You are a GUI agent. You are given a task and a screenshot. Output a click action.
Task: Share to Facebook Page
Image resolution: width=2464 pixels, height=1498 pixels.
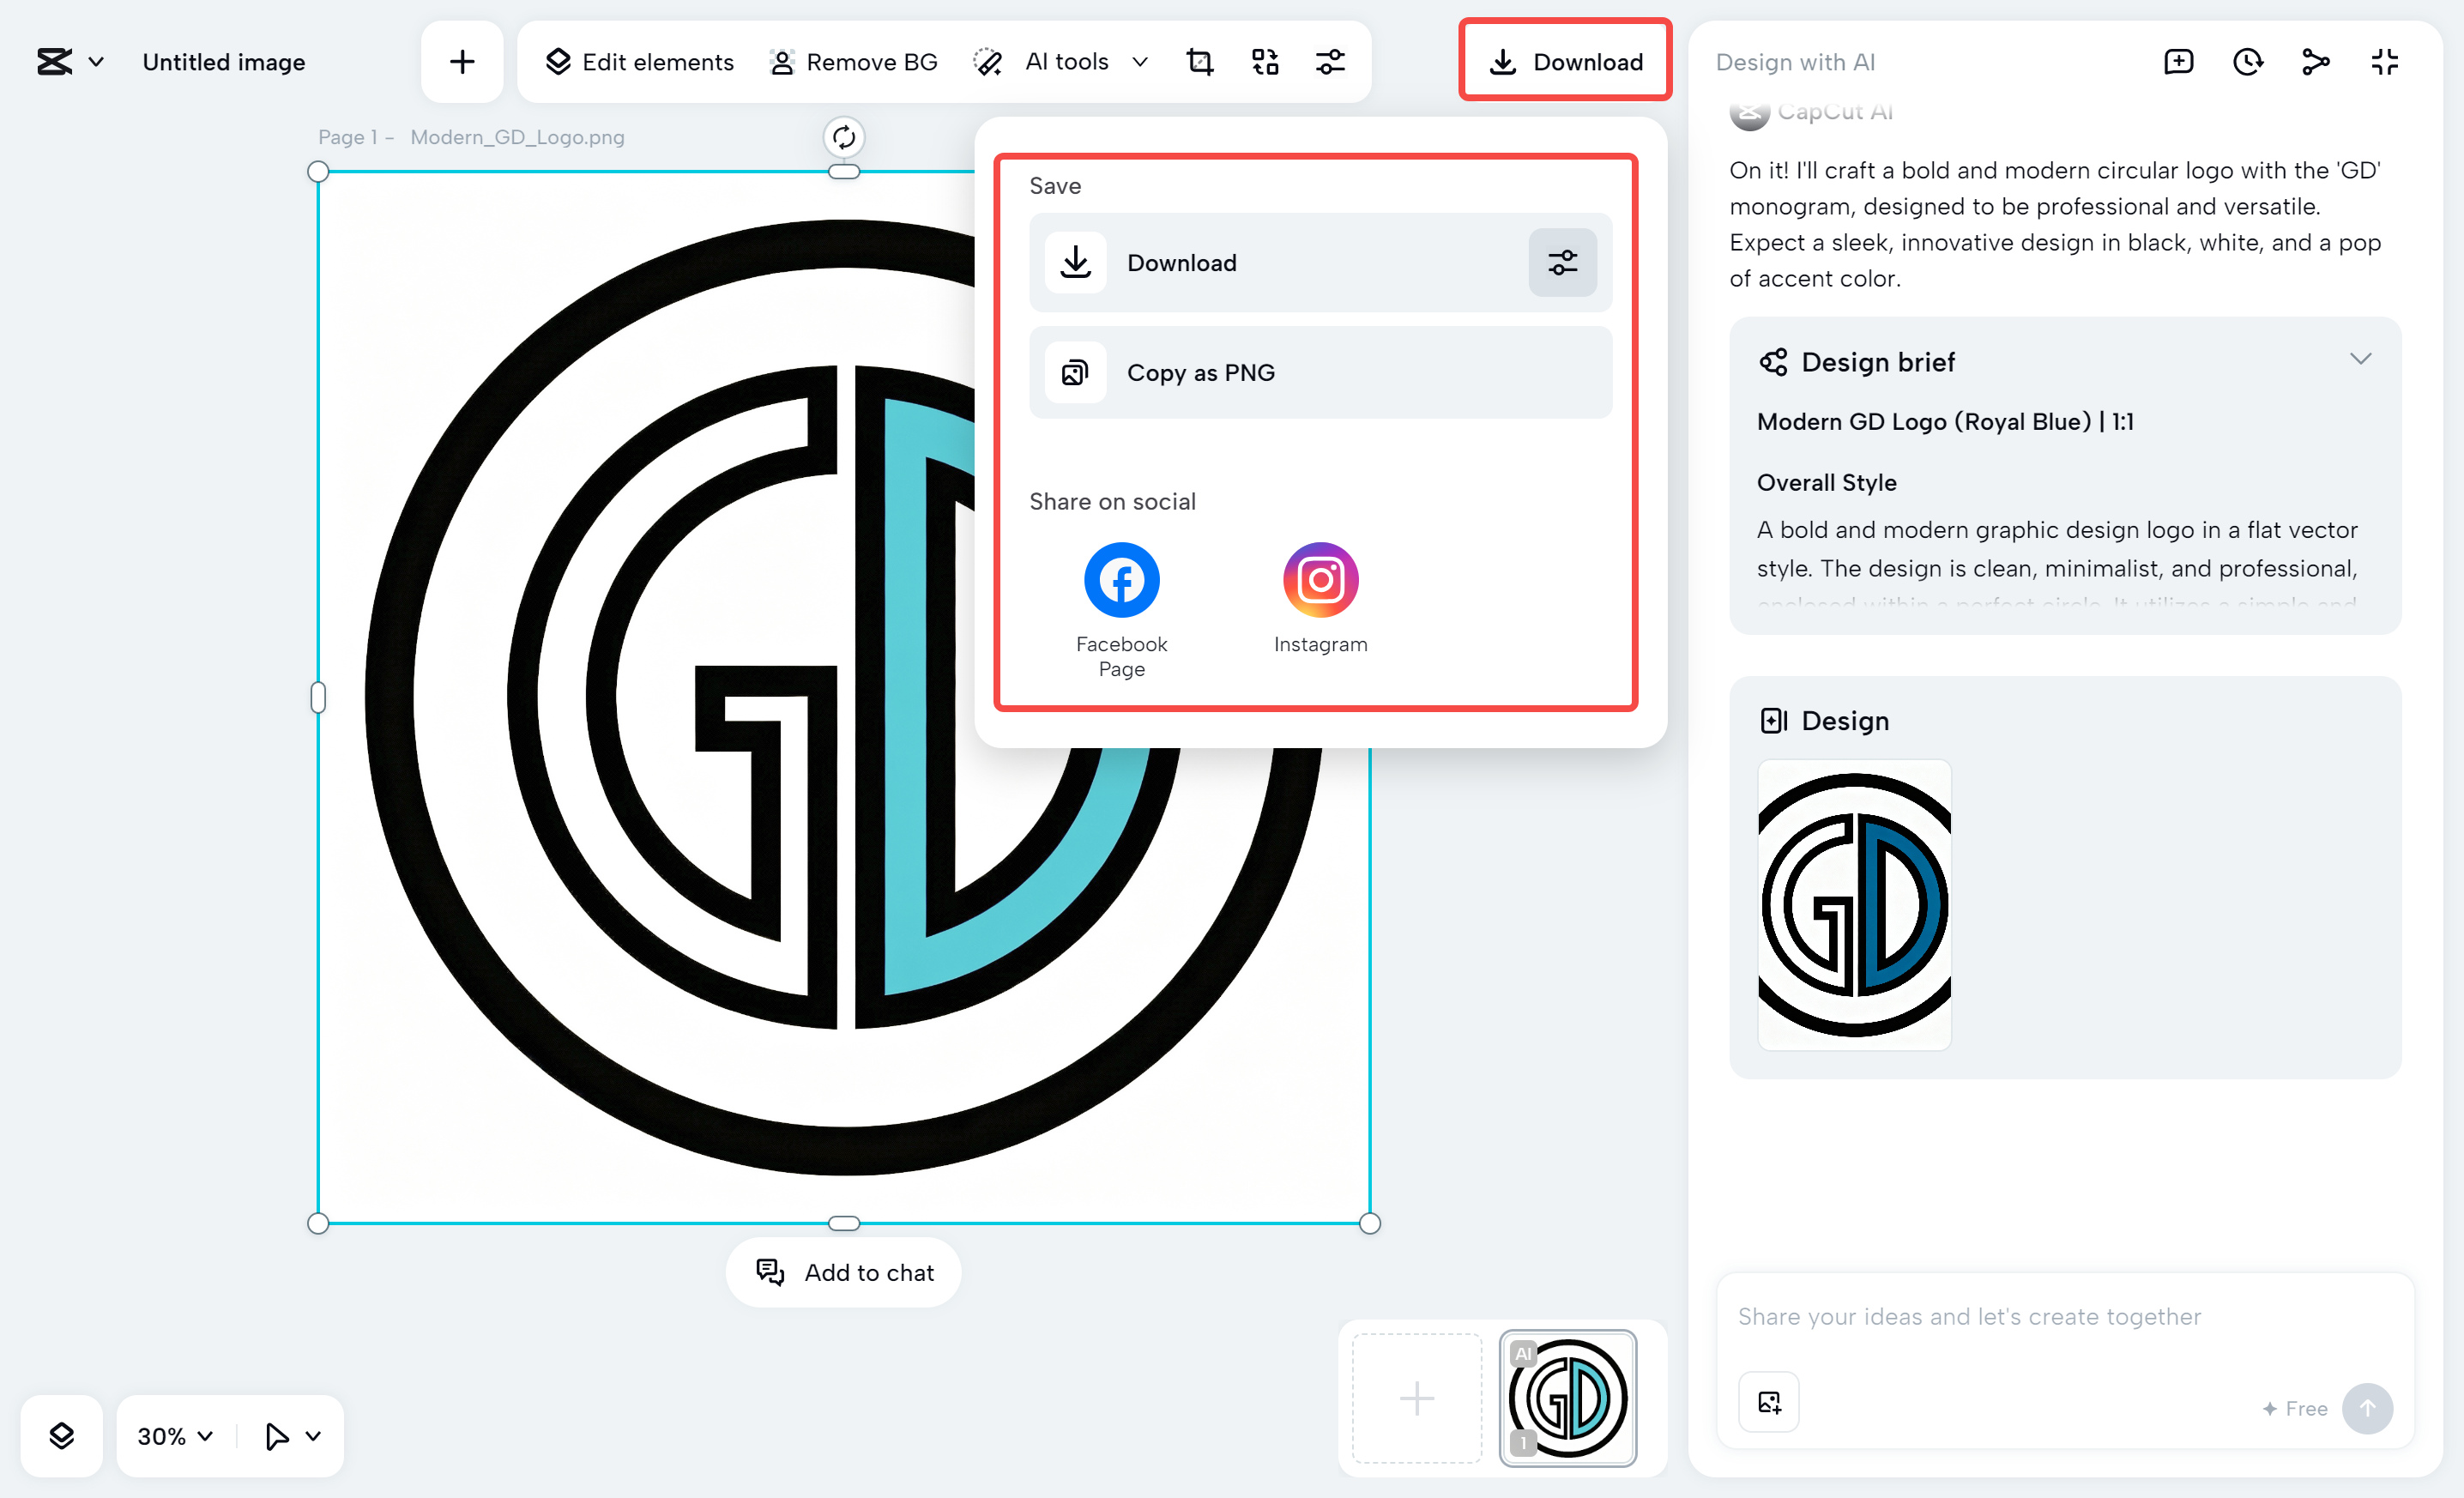[x=1121, y=580]
